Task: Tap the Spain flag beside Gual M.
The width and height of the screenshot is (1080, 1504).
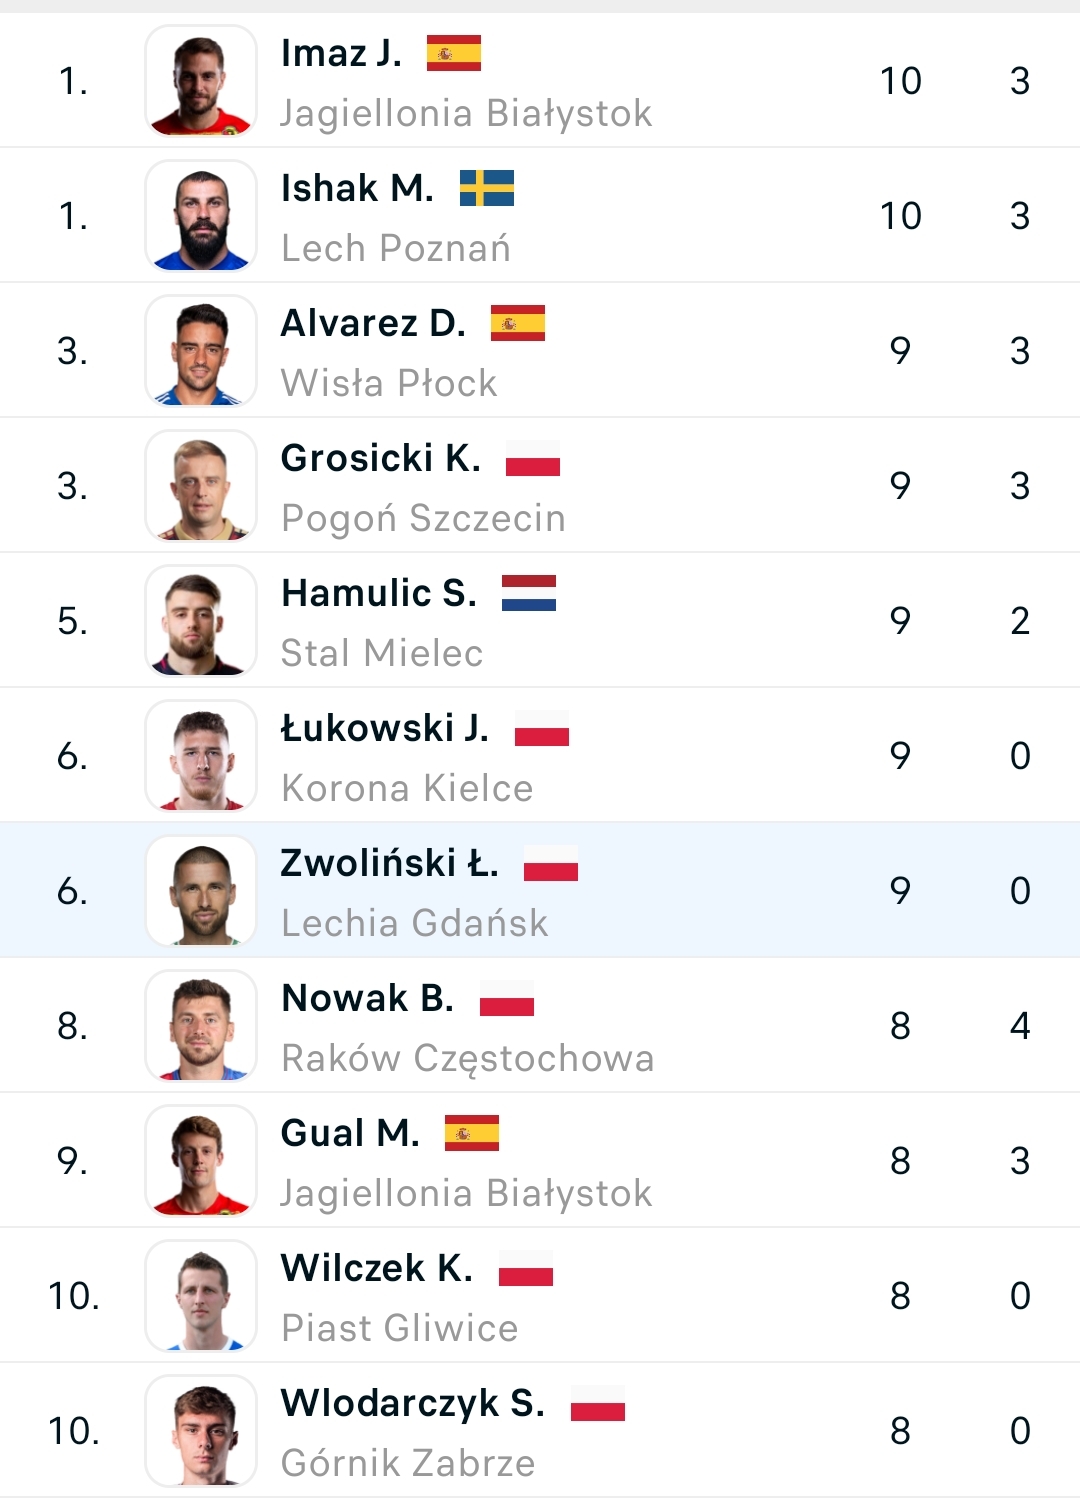Action: tap(471, 1133)
